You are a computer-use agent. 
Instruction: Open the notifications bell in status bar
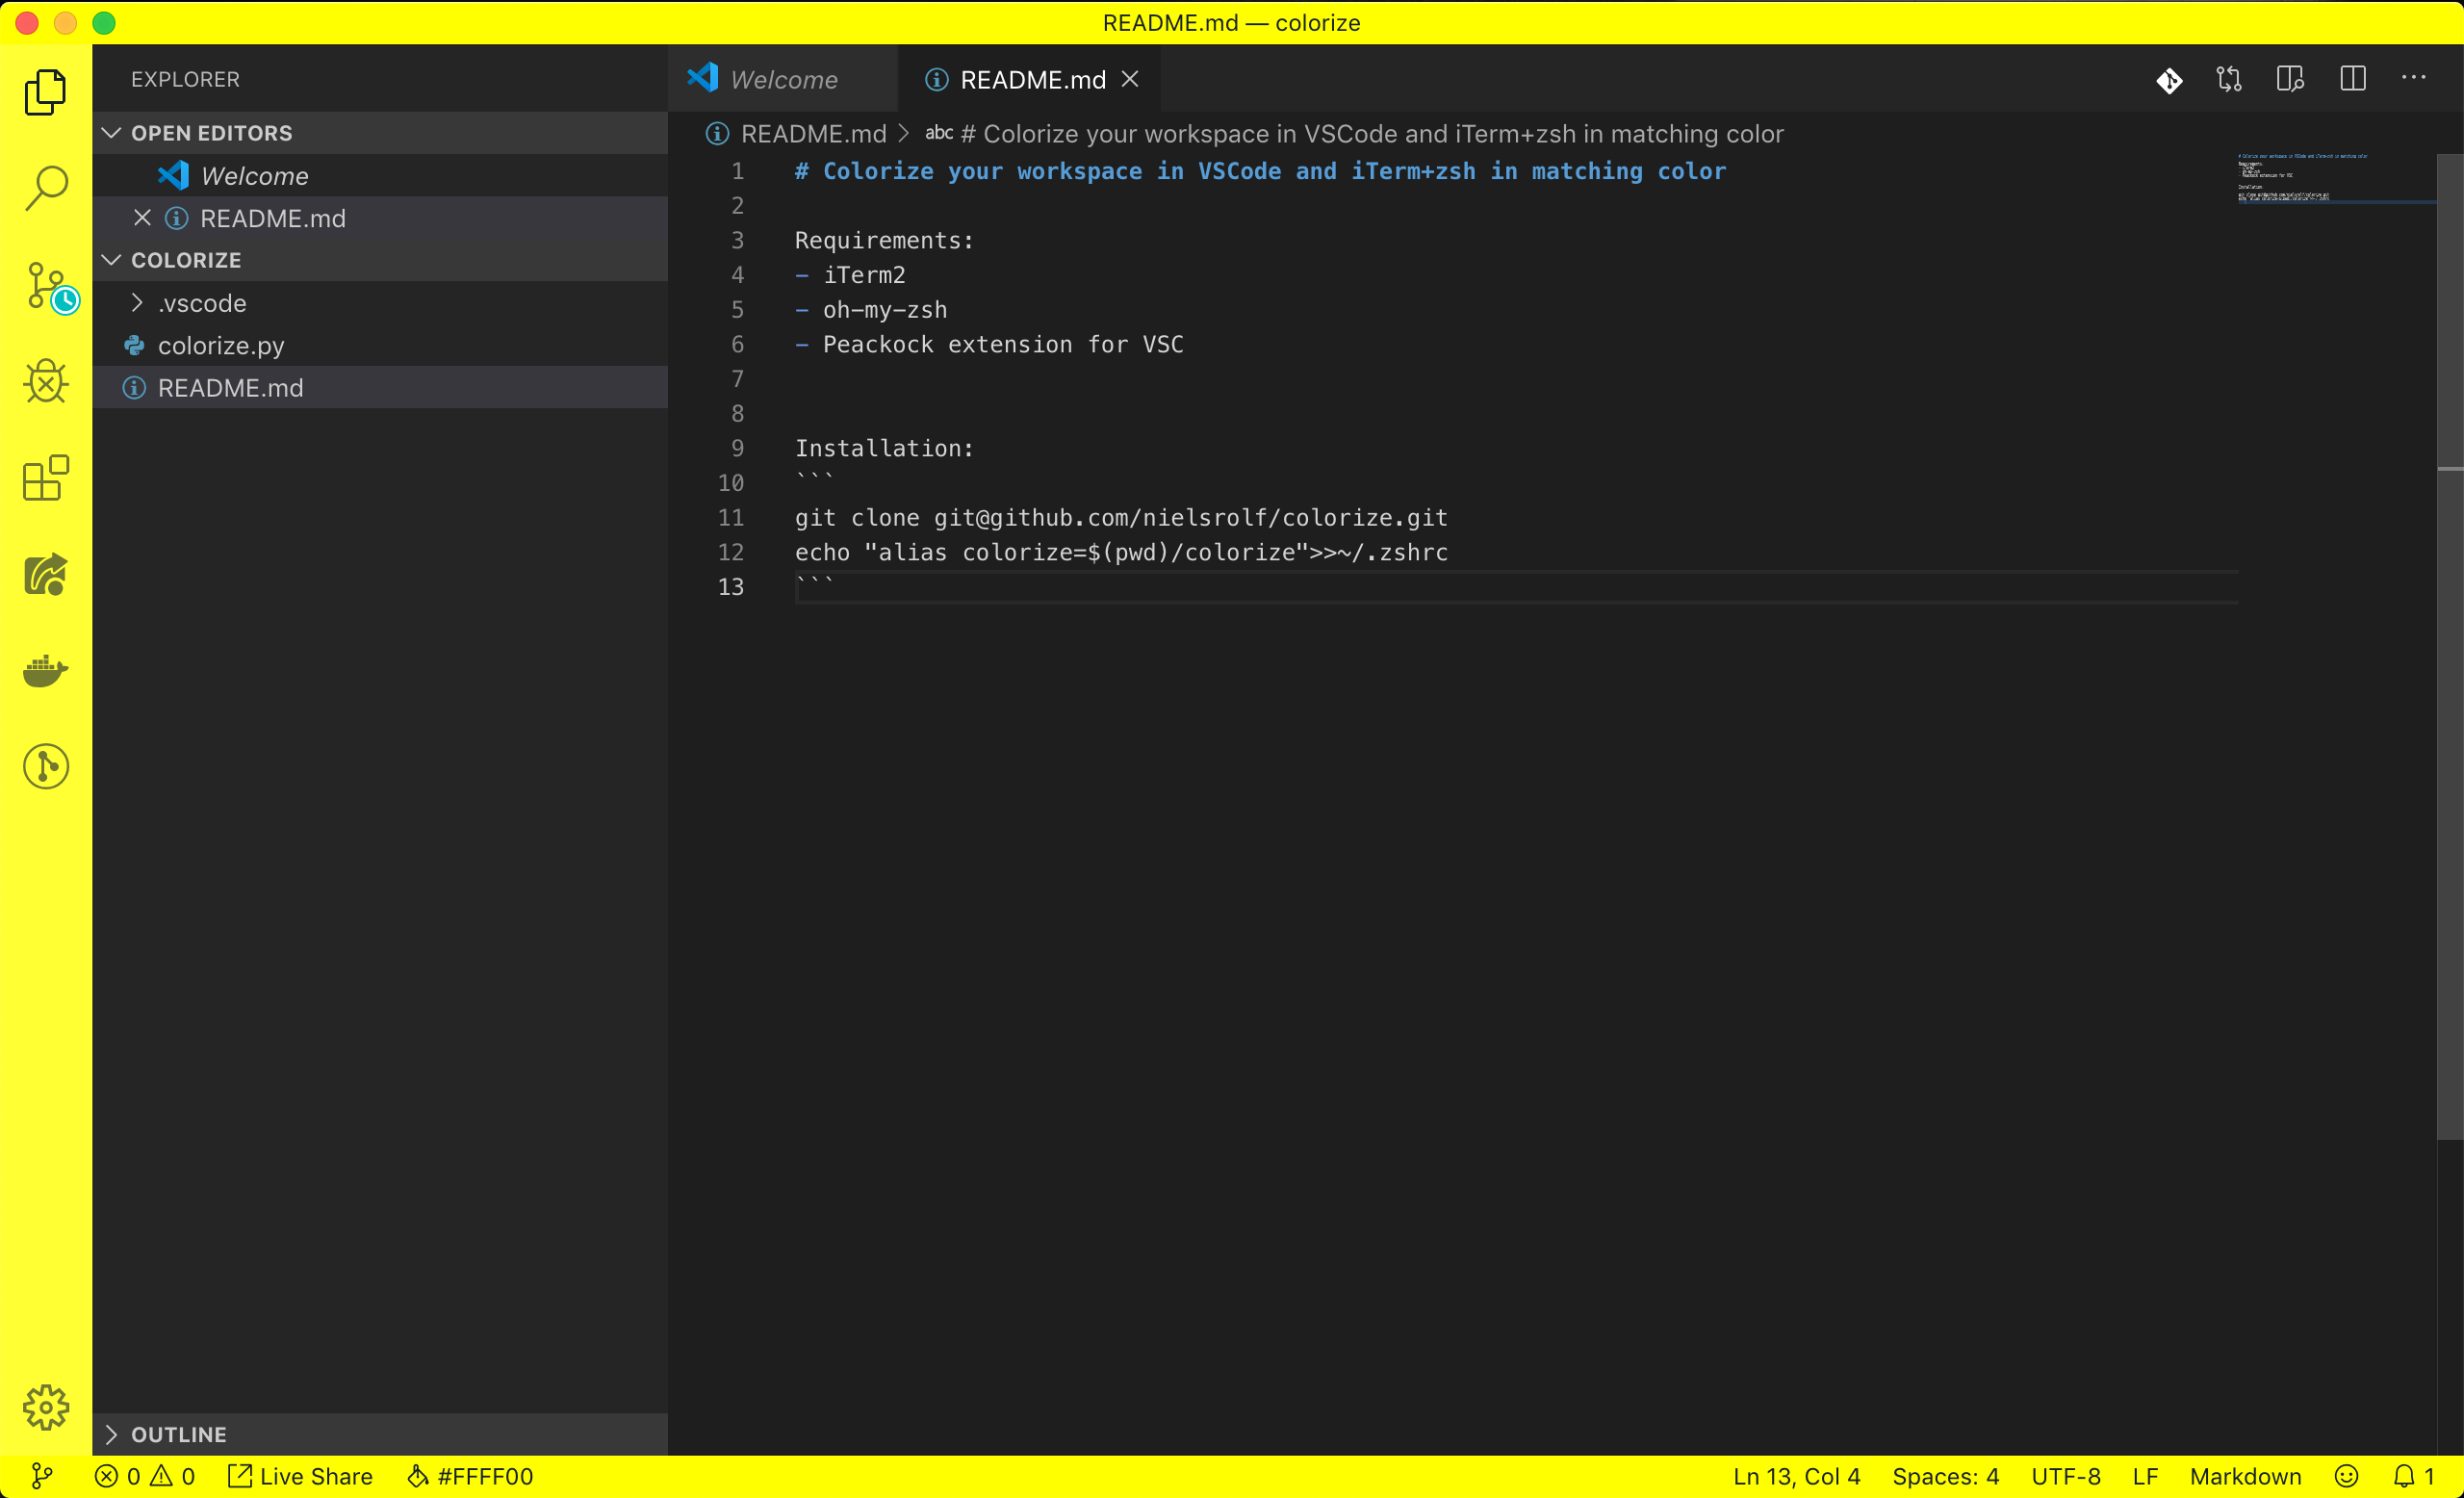point(2404,1476)
